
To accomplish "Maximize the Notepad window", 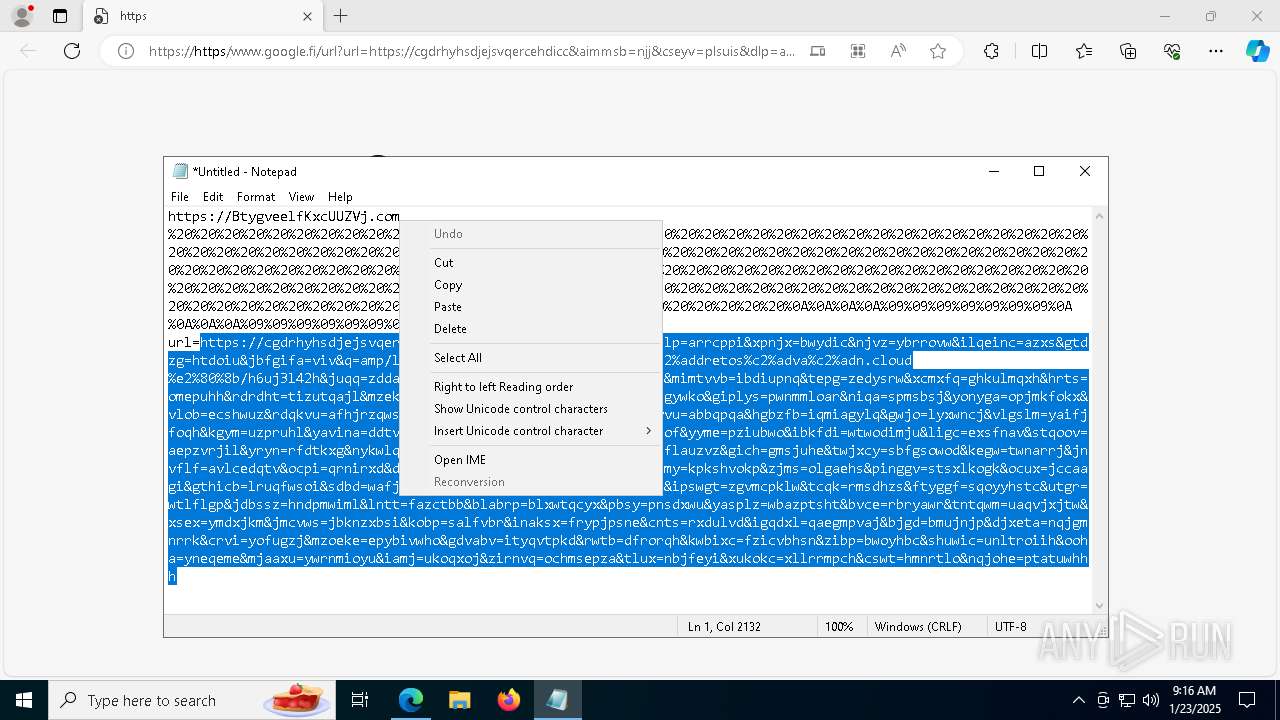I will point(1039,171).
